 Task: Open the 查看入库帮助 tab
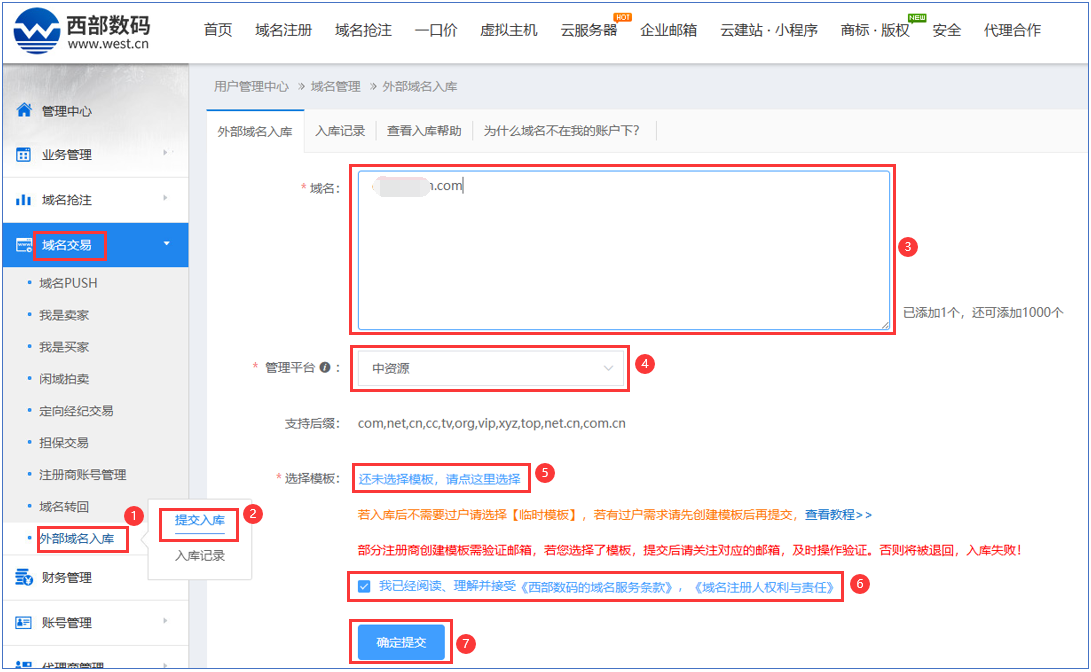coord(424,130)
